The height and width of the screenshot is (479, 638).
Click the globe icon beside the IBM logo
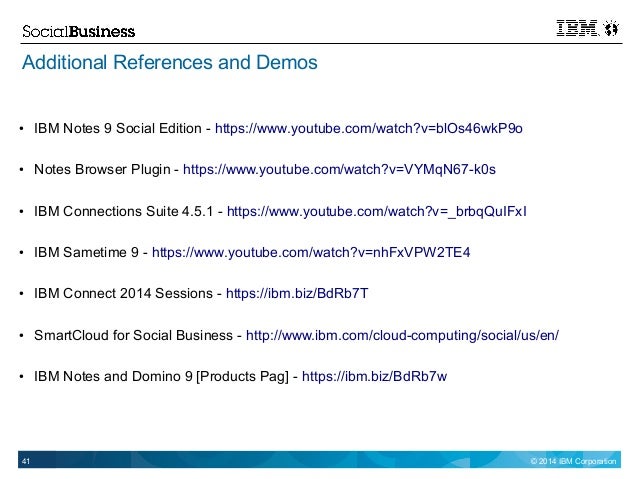tap(611, 28)
